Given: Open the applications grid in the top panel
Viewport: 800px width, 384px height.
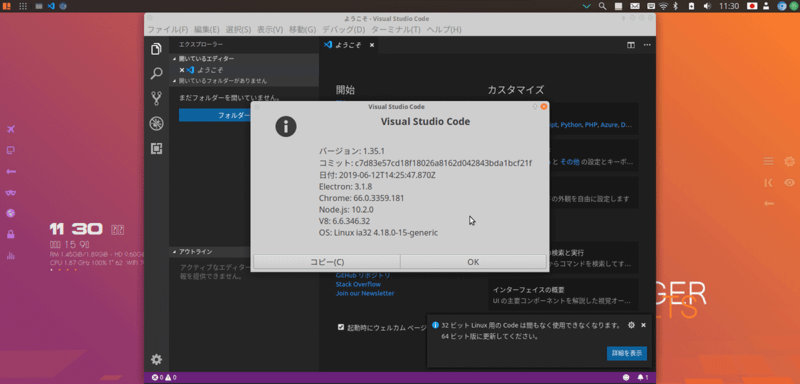Looking at the screenshot, I should pyautogui.click(x=23, y=6).
